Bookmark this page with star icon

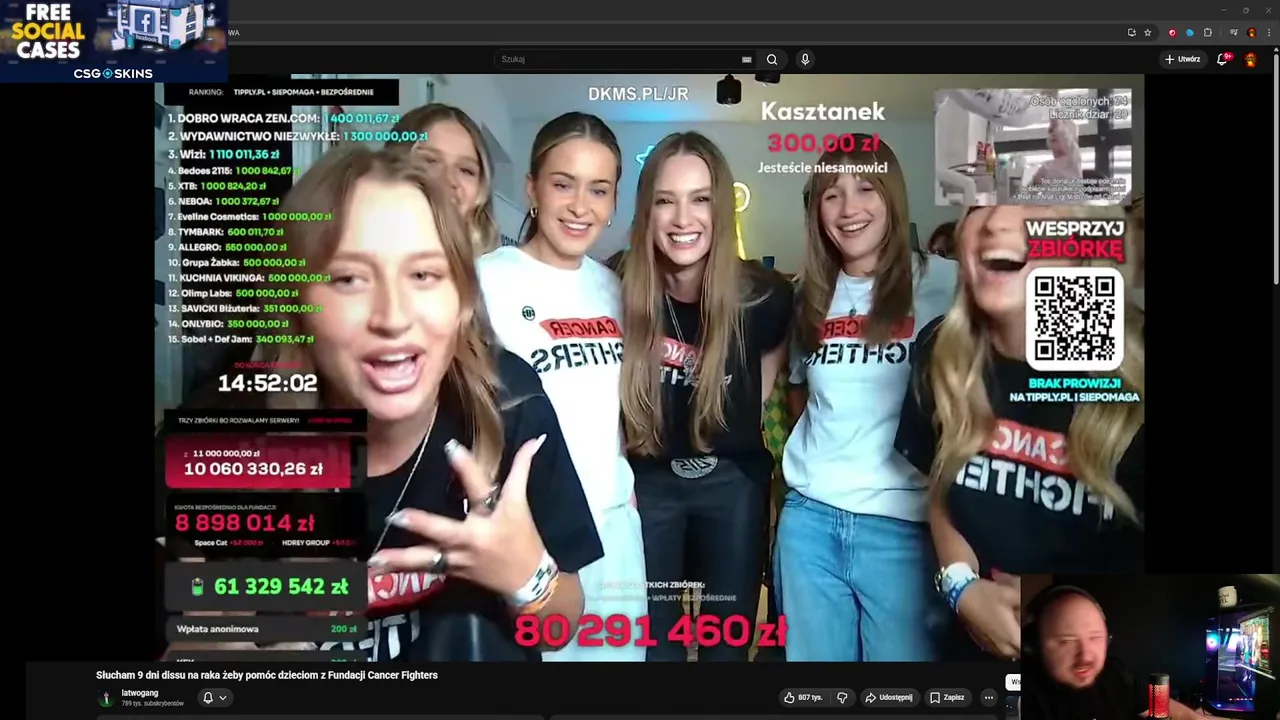coord(1148,32)
